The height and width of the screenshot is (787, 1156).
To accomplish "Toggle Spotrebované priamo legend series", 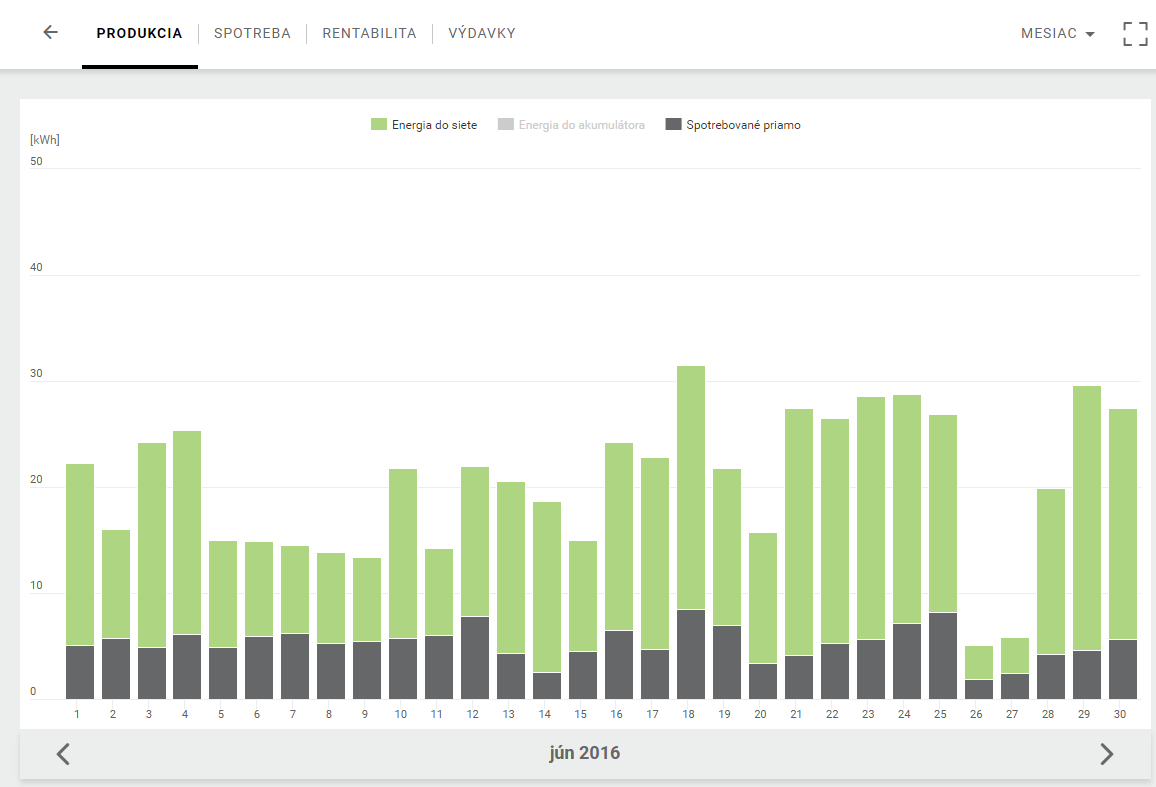I will point(733,125).
